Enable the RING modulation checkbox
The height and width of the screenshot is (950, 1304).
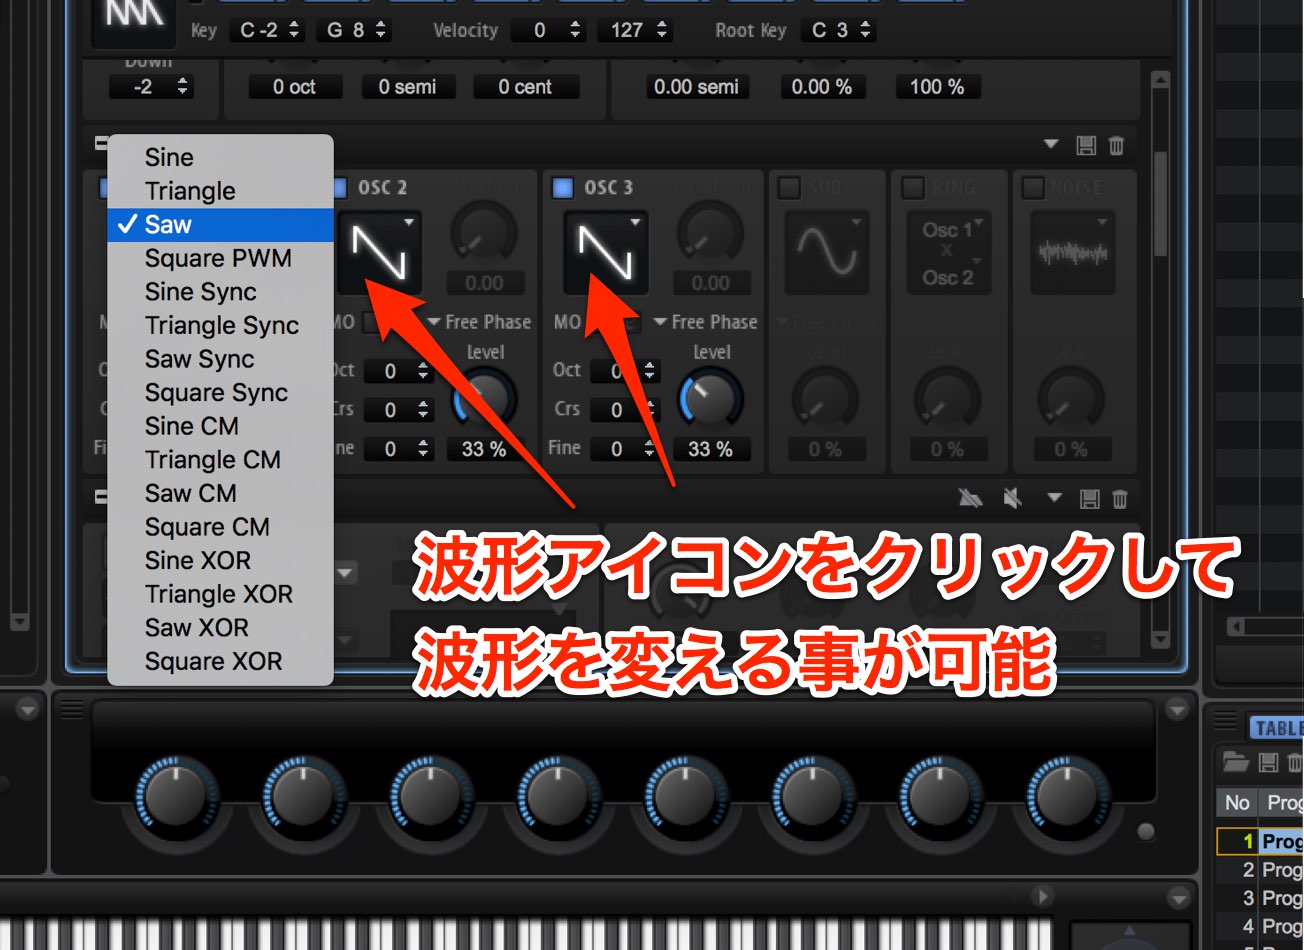pos(912,187)
